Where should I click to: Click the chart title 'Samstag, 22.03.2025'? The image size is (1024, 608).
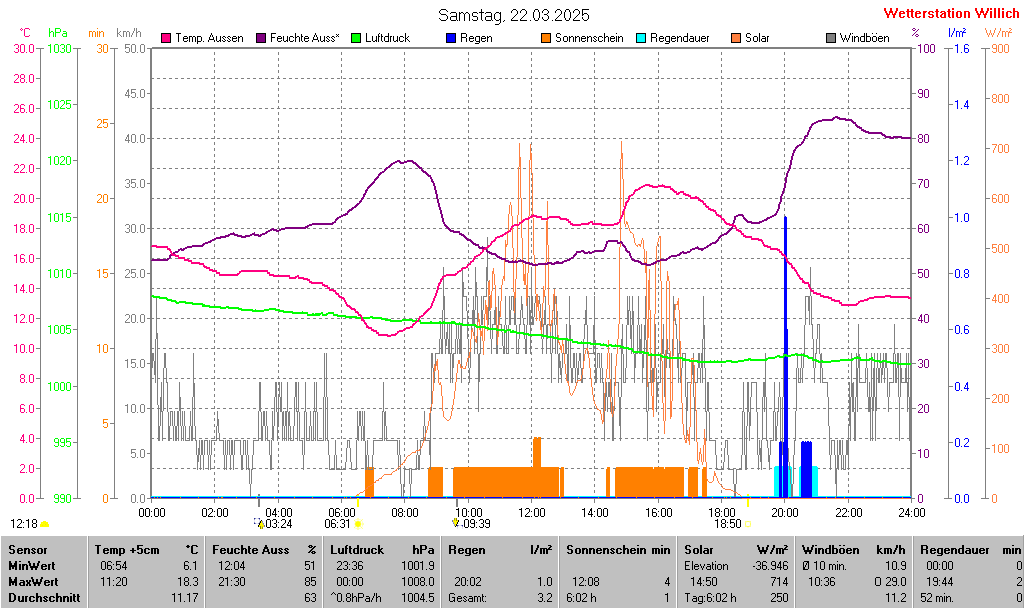514,15
